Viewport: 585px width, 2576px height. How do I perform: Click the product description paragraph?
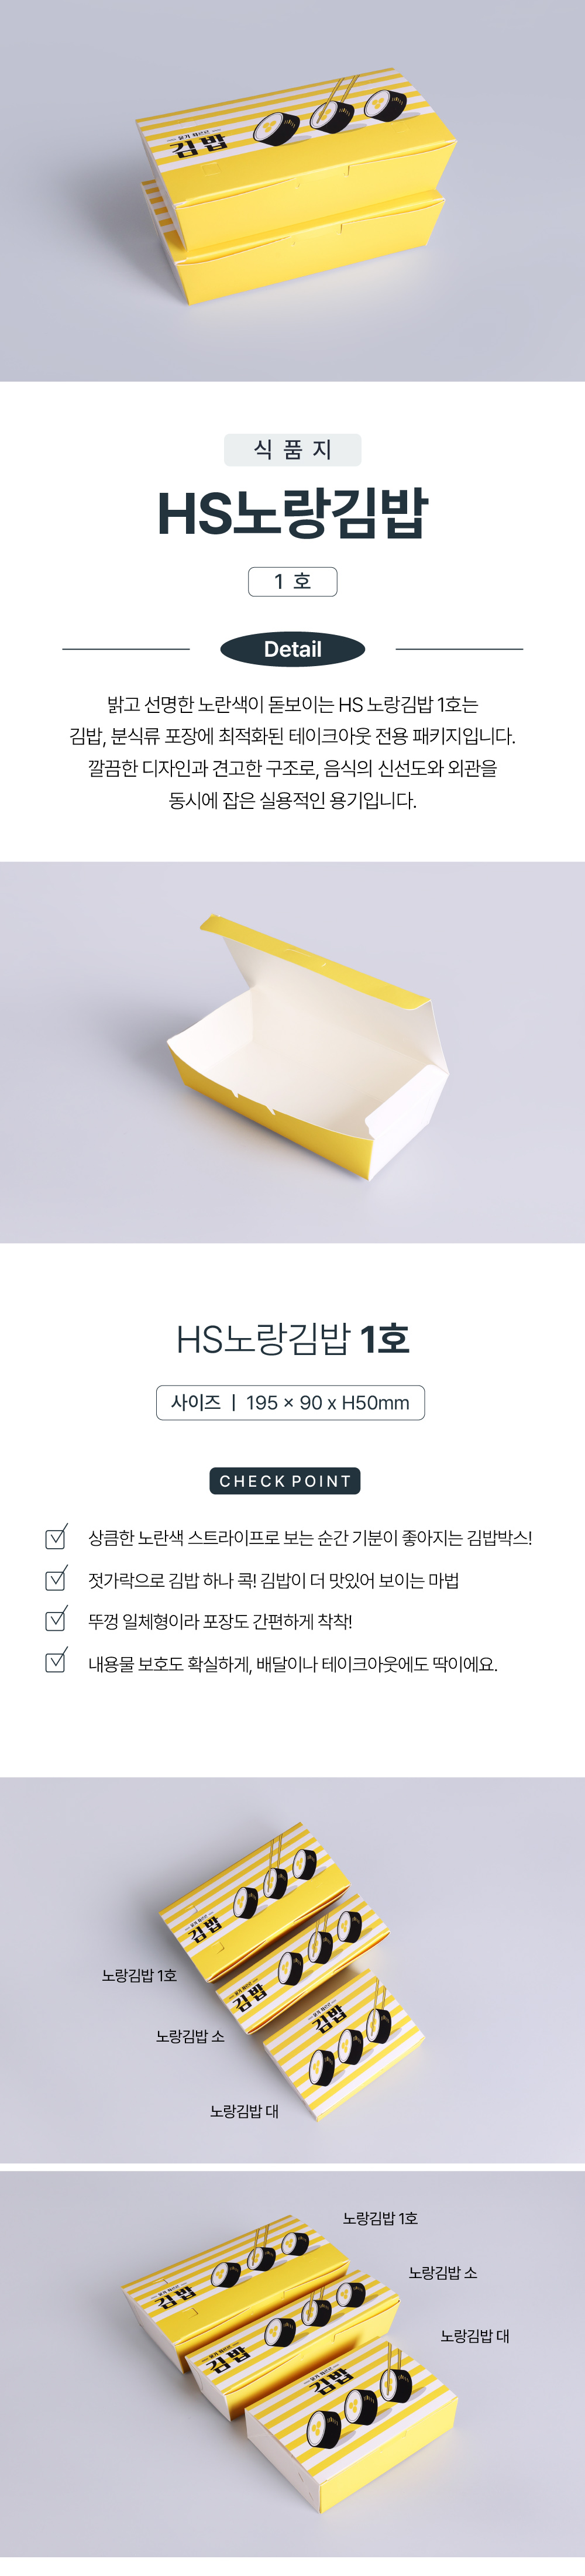click(292, 752)
